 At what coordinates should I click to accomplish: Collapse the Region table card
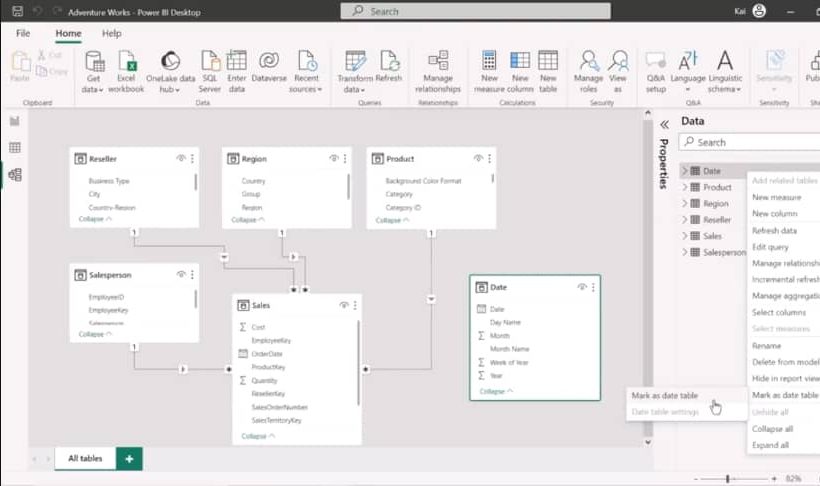click(x=248, y=220)
